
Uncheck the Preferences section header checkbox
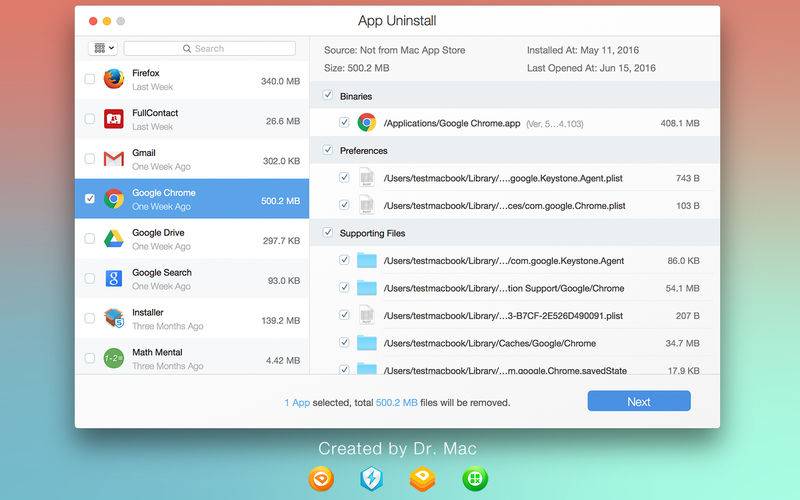(x=328, y=150)
